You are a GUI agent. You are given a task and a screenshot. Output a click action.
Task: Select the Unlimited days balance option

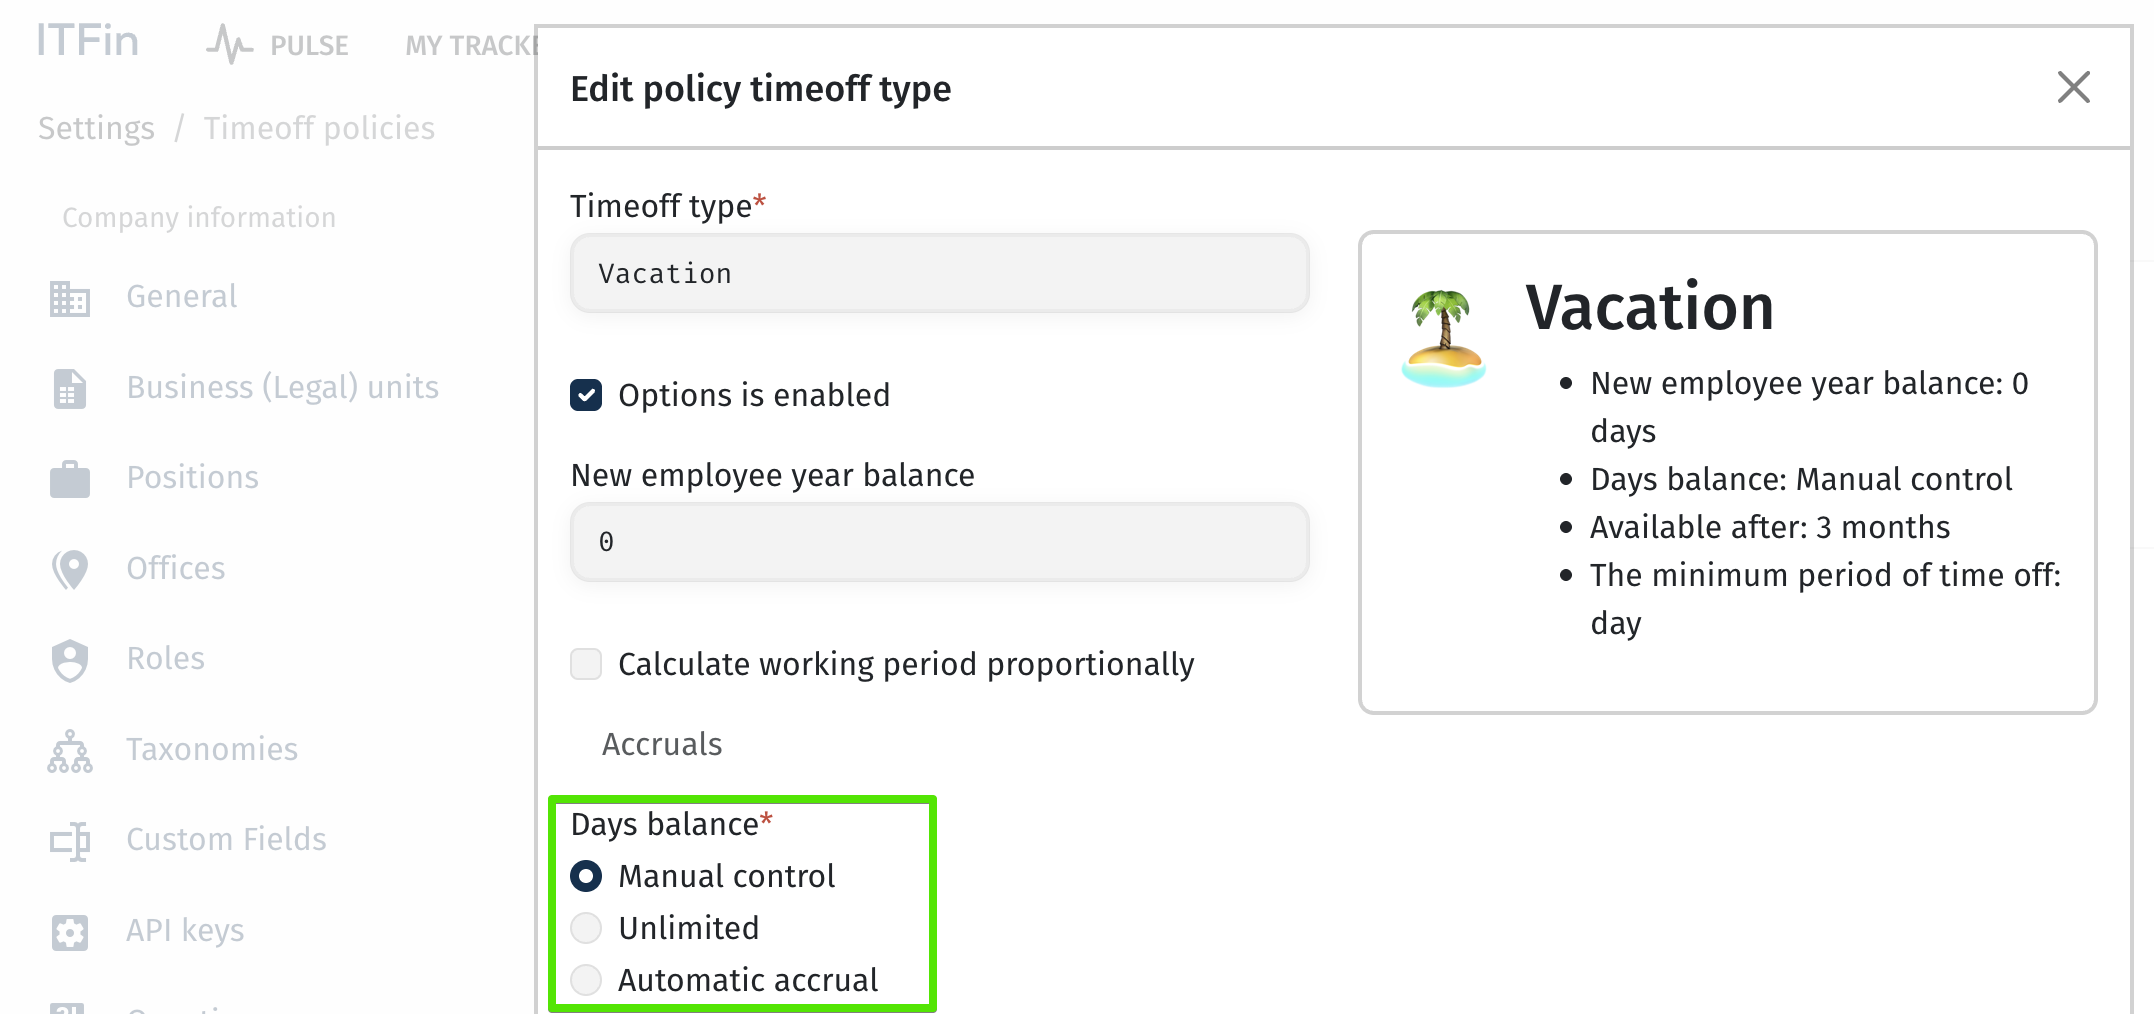[586, 928]
